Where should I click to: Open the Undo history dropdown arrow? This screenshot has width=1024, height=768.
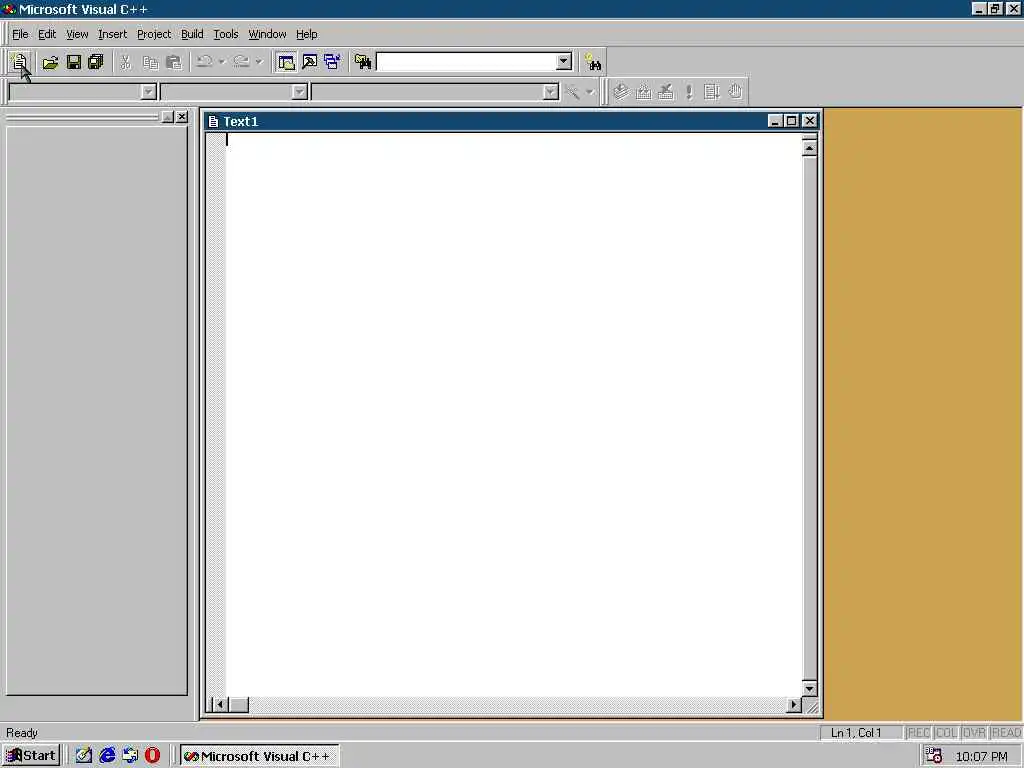pyautogui.click(x=222, y=62)
